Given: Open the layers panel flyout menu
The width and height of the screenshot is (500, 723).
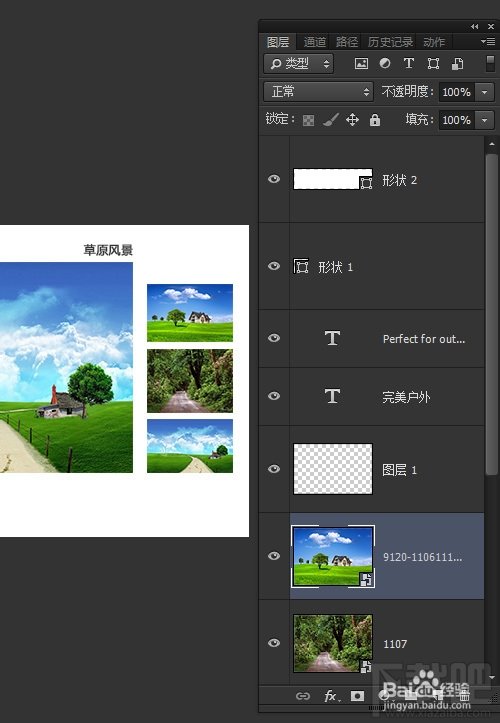Looking at the screenshot, I should point(488,42).
